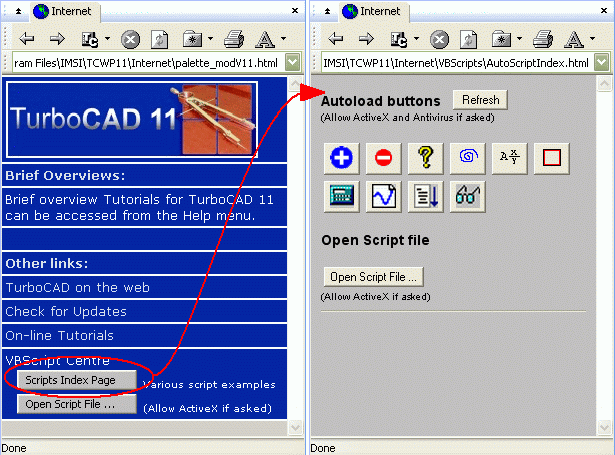
Task: Click Open Script File button in left pane
Action: click(77, 404)
